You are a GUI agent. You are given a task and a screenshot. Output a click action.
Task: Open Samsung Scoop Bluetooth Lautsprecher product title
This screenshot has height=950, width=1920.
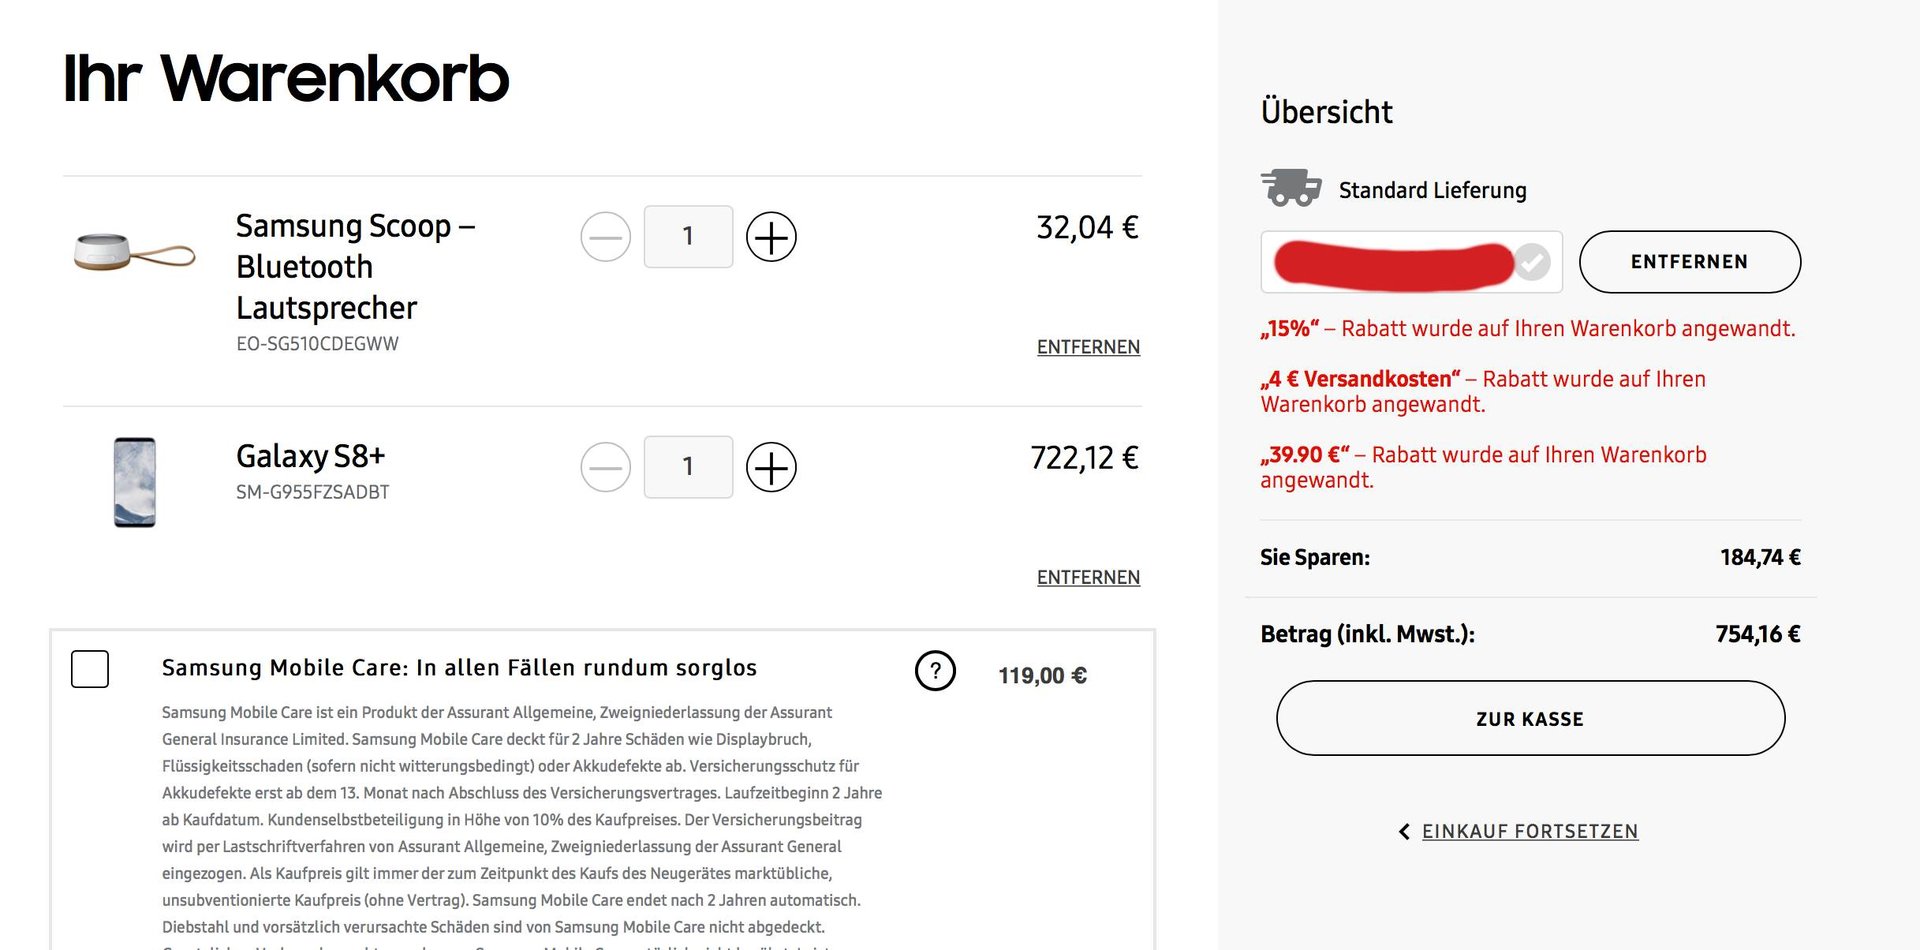(356, 267)
